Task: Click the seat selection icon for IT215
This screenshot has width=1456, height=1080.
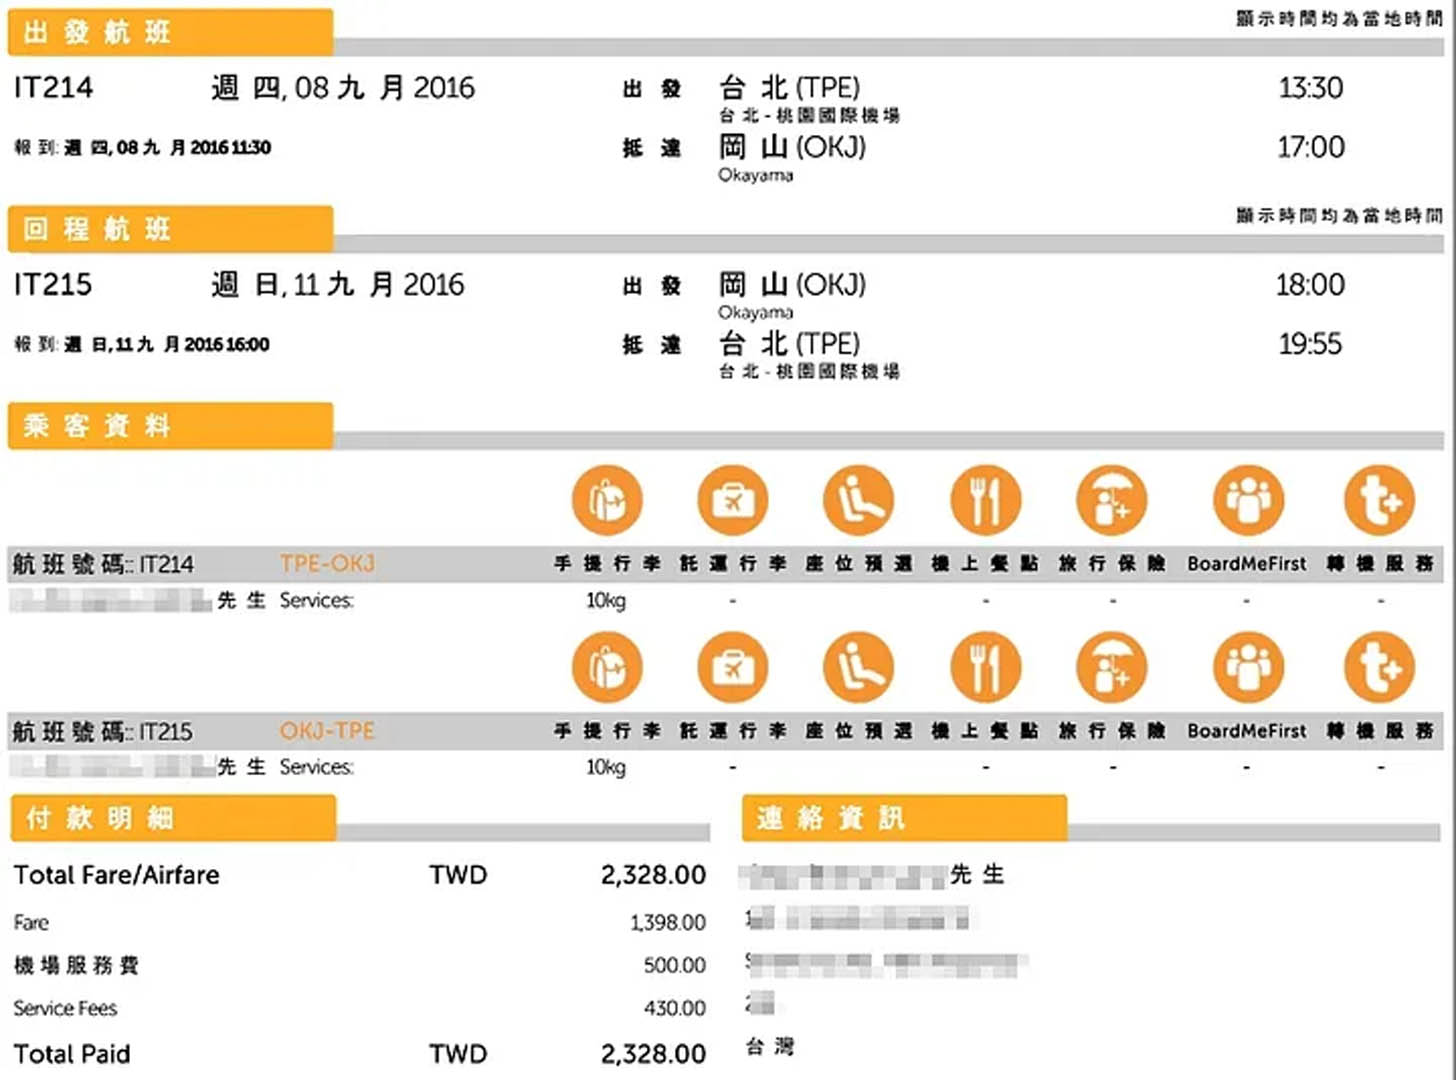Action: click(859, 667)
